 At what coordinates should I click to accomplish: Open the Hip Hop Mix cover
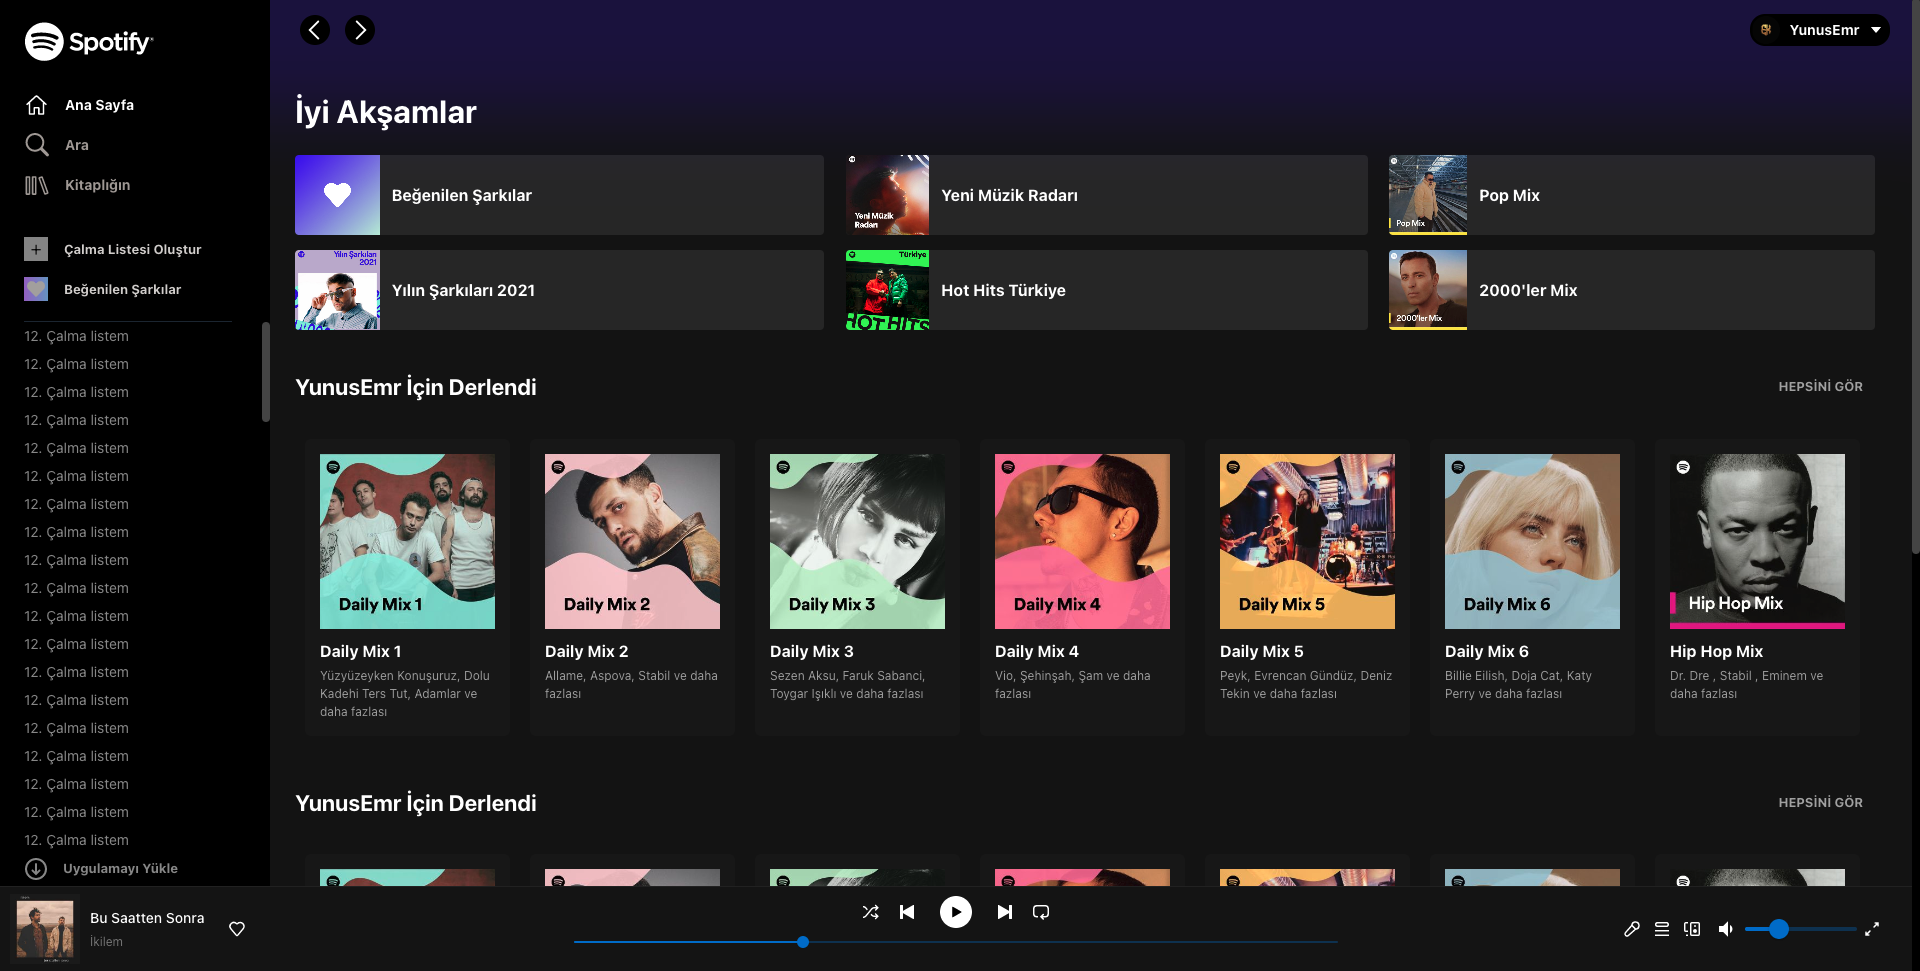pos(1757,541)
